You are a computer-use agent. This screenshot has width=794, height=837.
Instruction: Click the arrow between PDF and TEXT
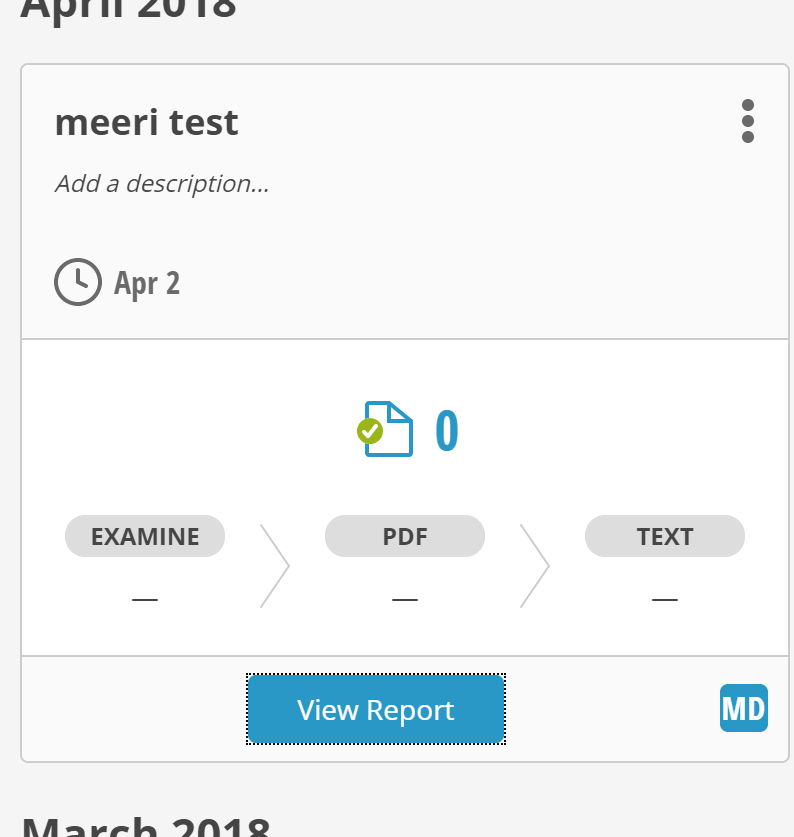click(534, 566)
